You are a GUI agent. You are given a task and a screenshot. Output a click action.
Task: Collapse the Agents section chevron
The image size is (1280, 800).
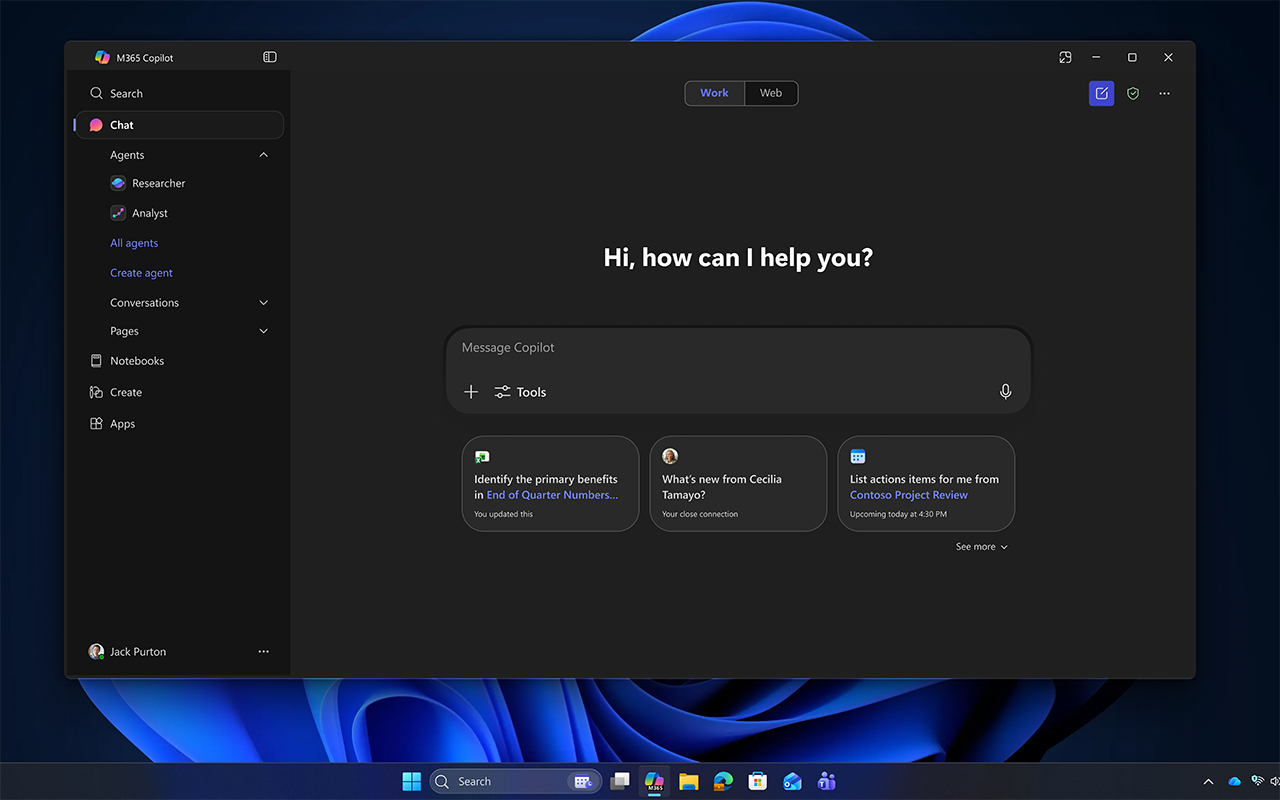(x=264, y=155)
